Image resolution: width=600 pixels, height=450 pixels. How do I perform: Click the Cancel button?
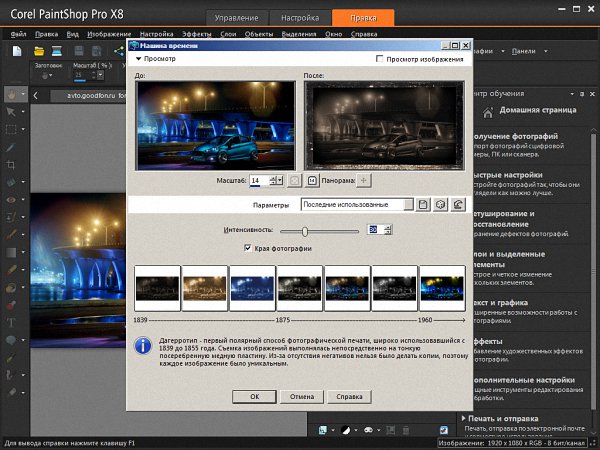pos(302,396)
